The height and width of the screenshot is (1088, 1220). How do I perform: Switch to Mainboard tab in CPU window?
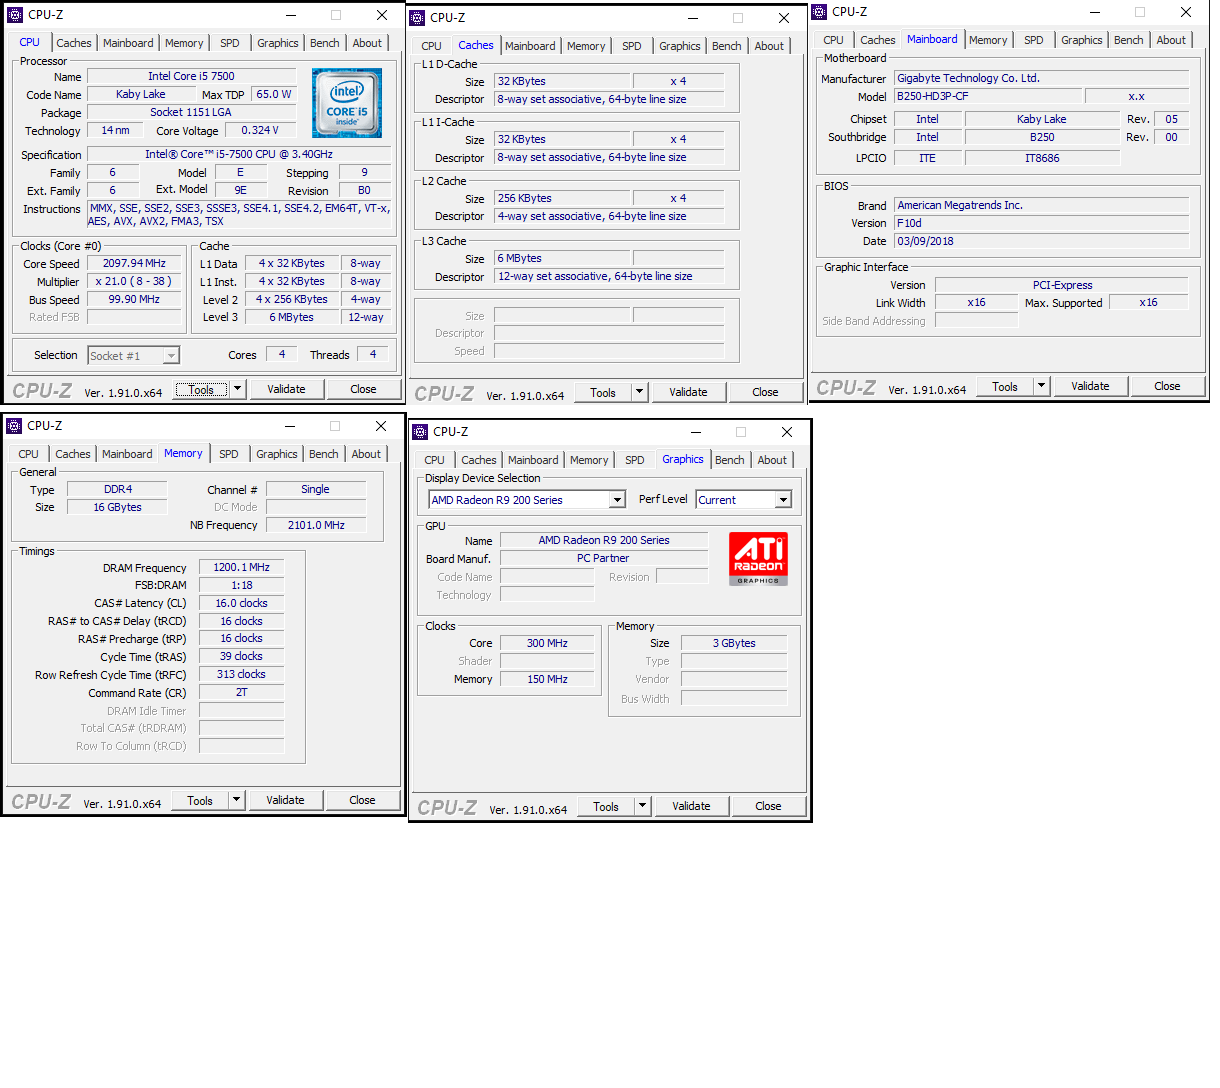point(128,43)
